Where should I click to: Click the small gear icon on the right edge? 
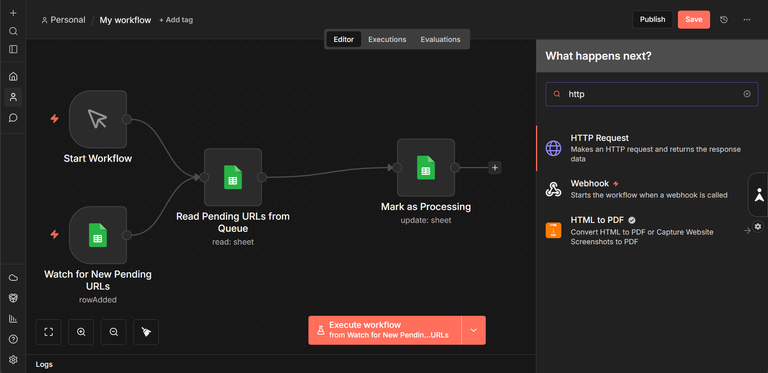point(758,226)
